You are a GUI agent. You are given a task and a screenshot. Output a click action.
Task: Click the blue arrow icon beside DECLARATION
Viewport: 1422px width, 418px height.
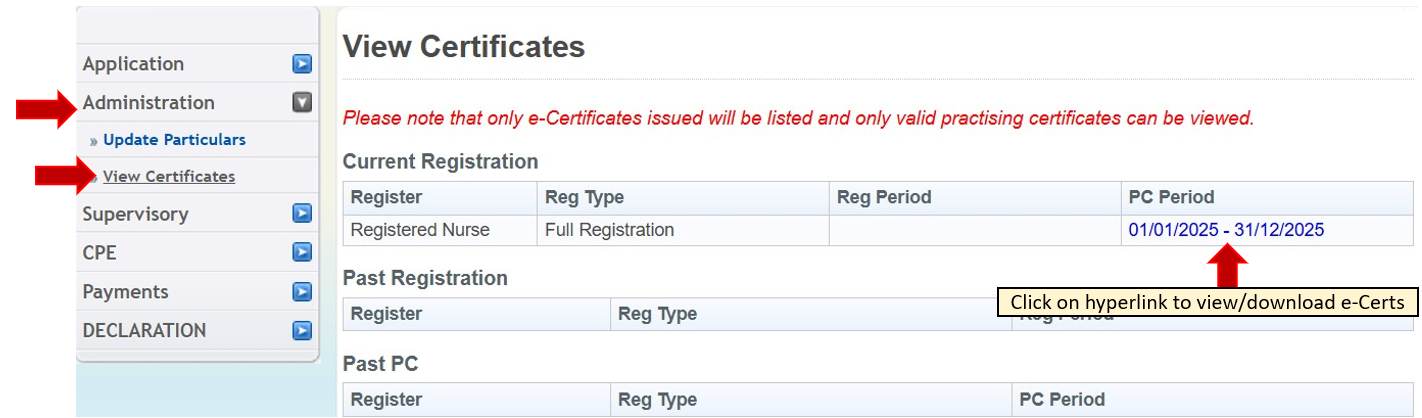click(302, 330)
